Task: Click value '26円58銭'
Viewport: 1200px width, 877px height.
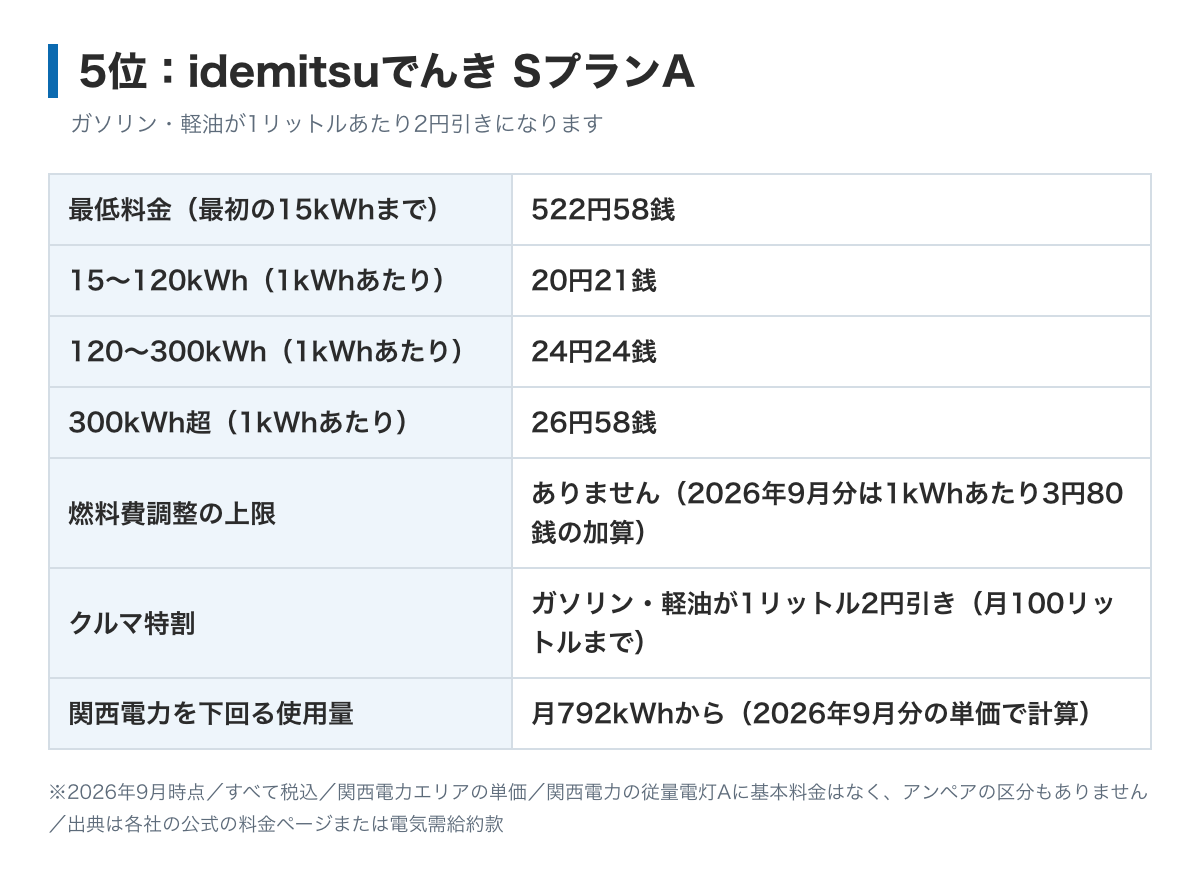Action: click(x=594, y=423)
